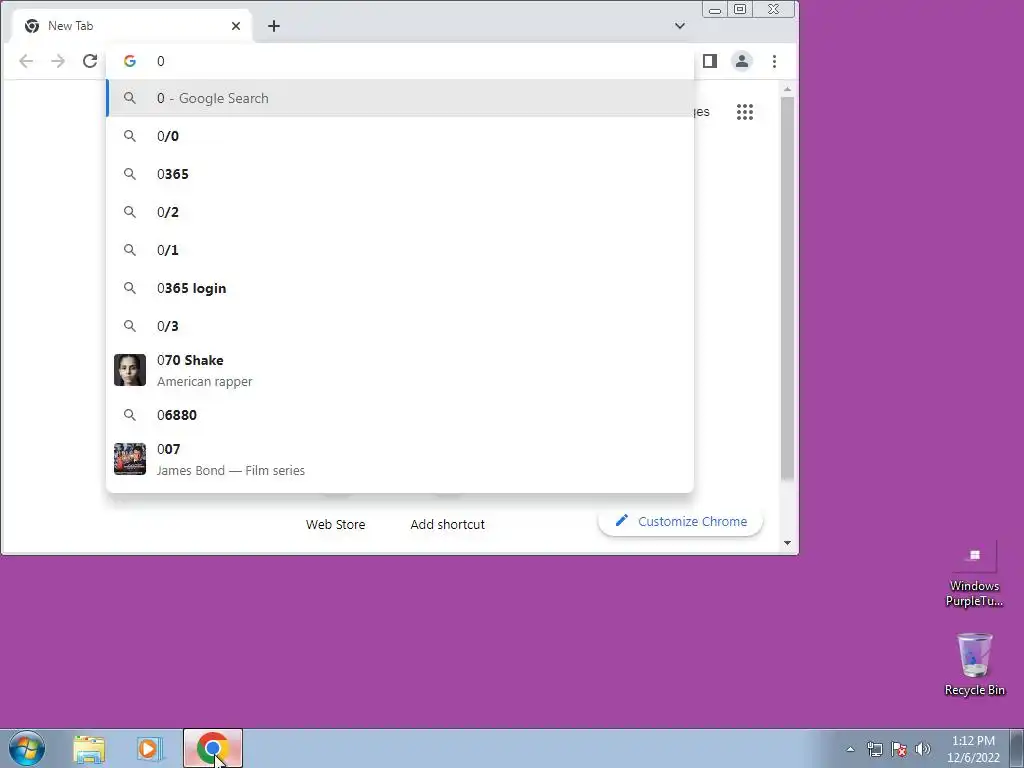Screen dimensions: 1024x768
Task: Click the Google G icon in address bar
Action: 130,61
